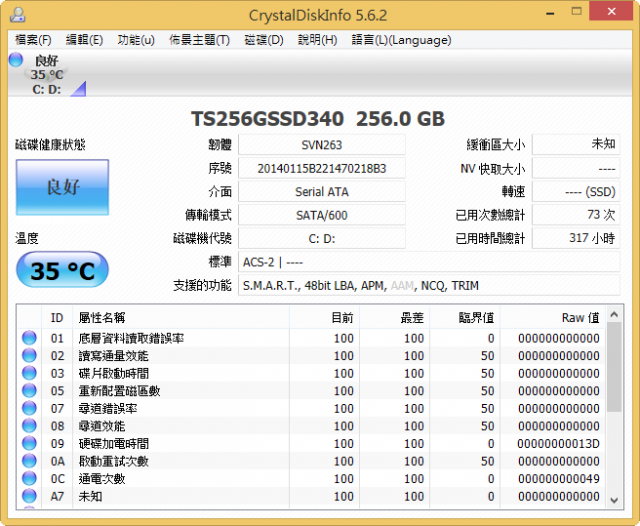Click status orb for attribute A7
The image size is (640, 526).
(29, 496)
